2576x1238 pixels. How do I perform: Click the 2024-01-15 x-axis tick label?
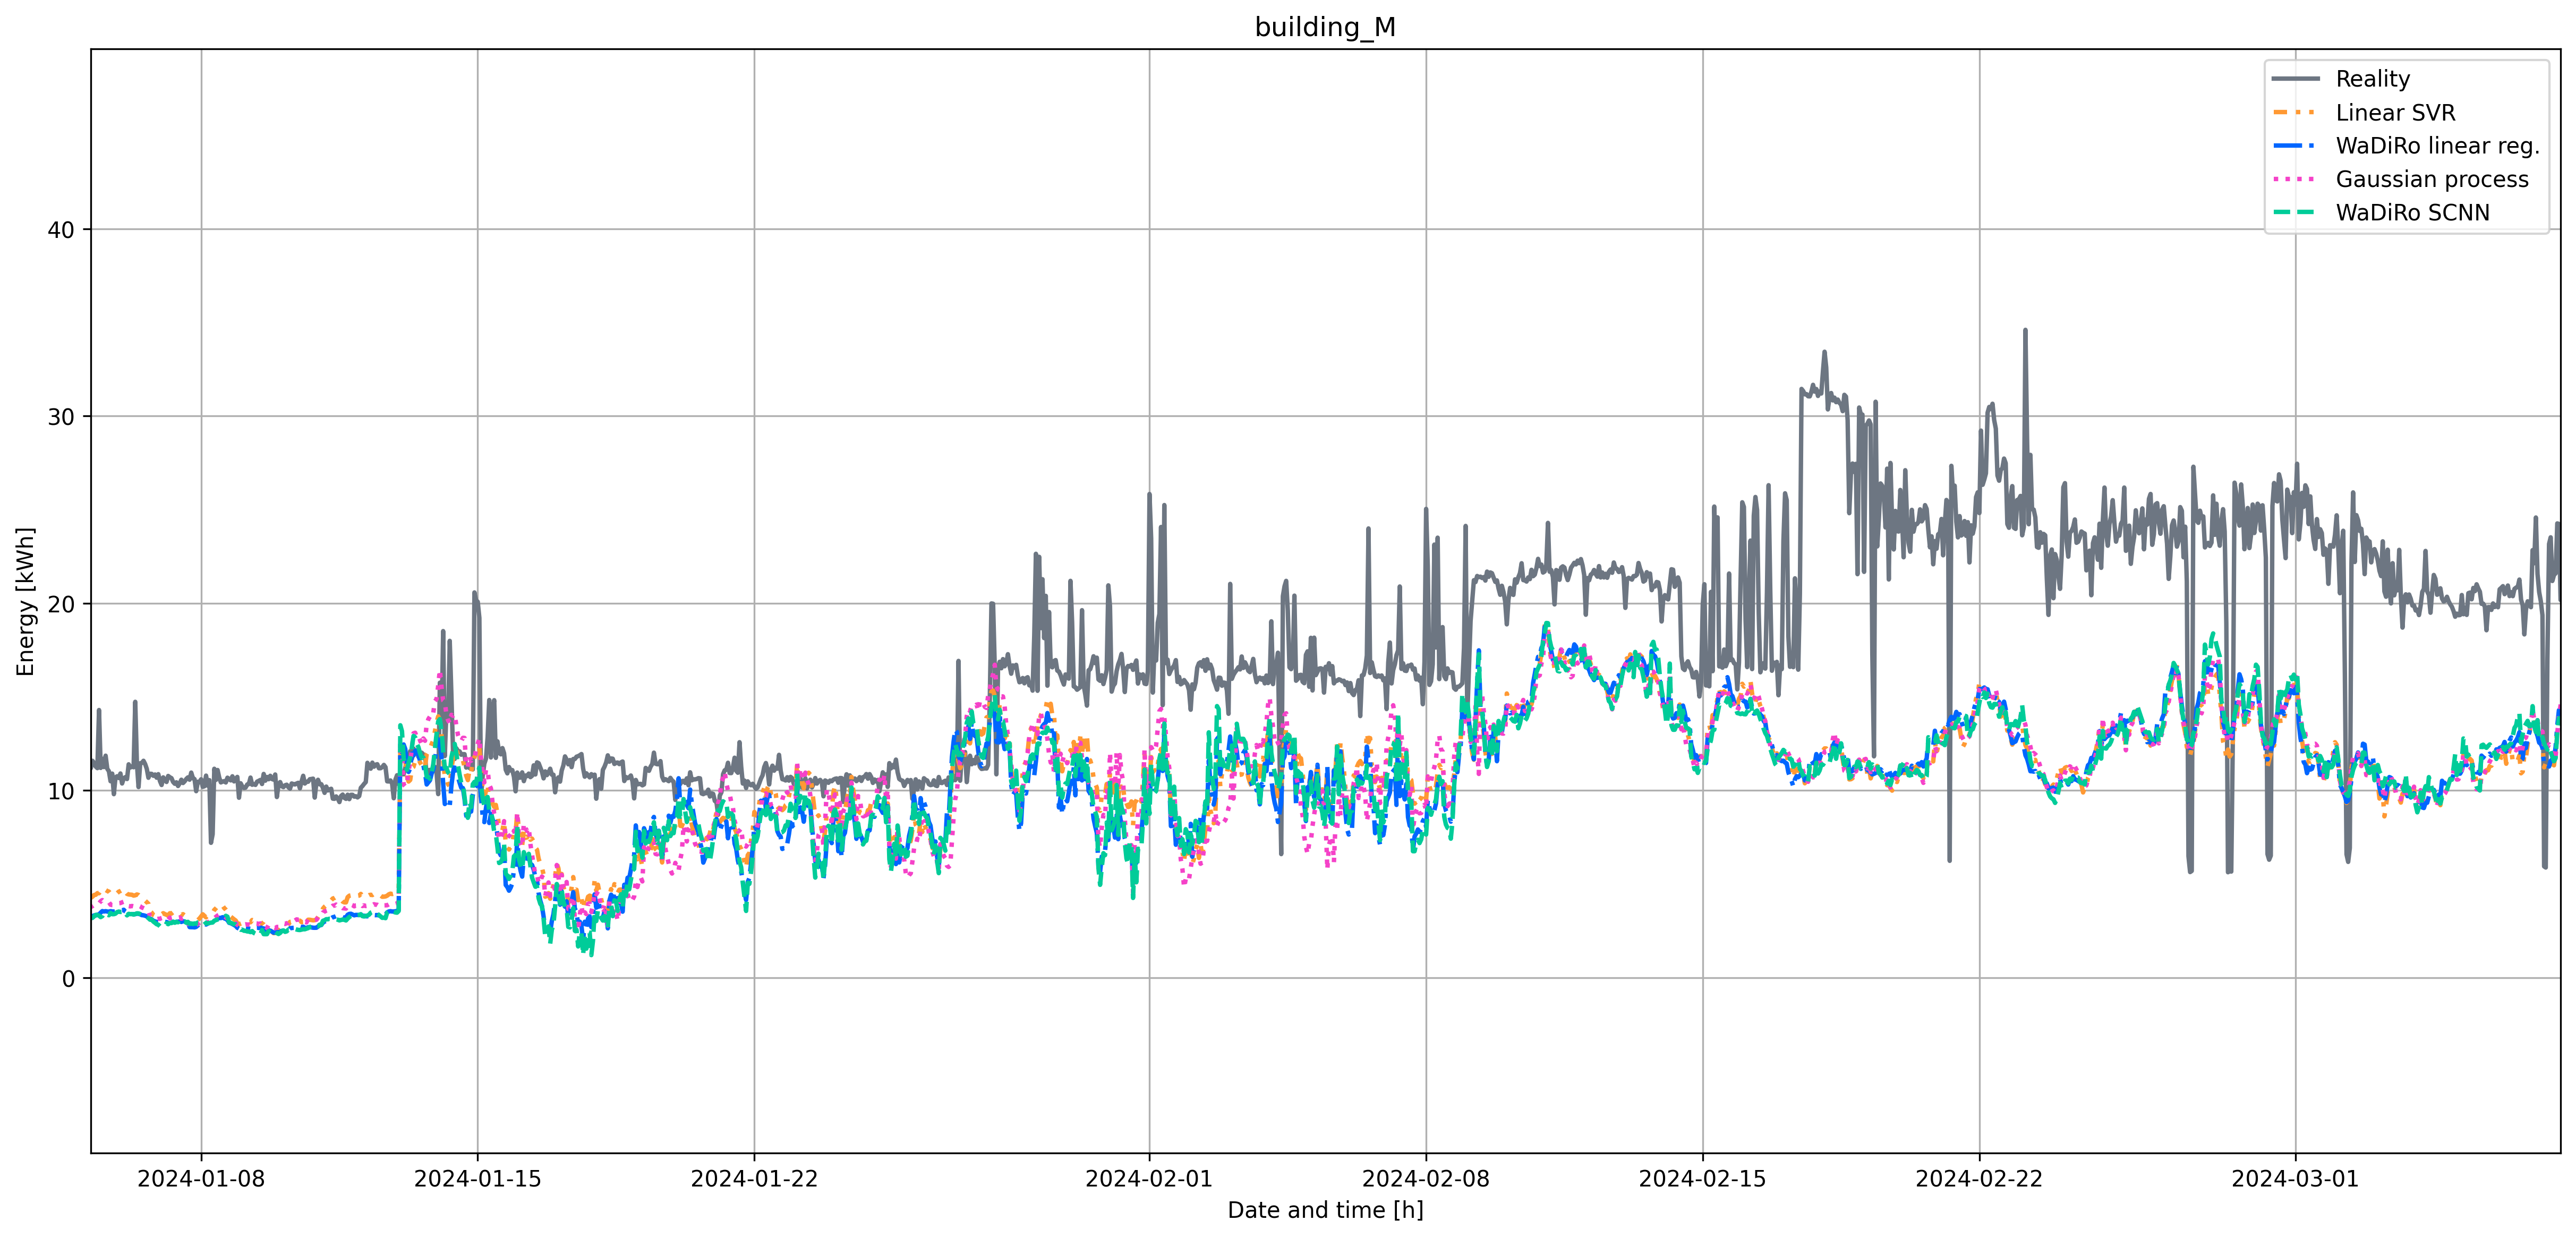(477, 1179)
